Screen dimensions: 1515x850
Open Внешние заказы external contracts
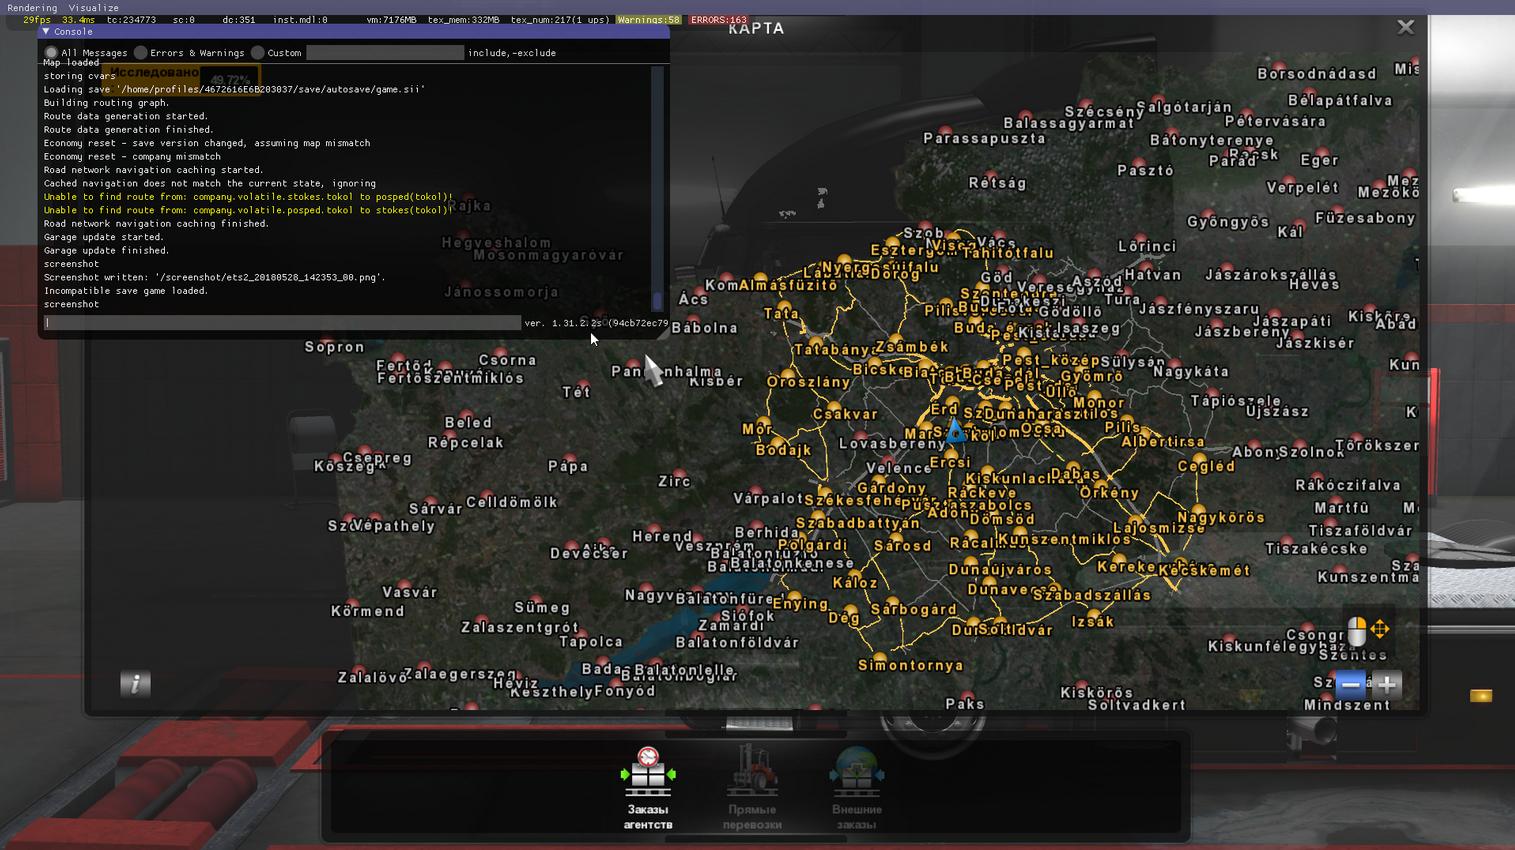coord(856,787)
